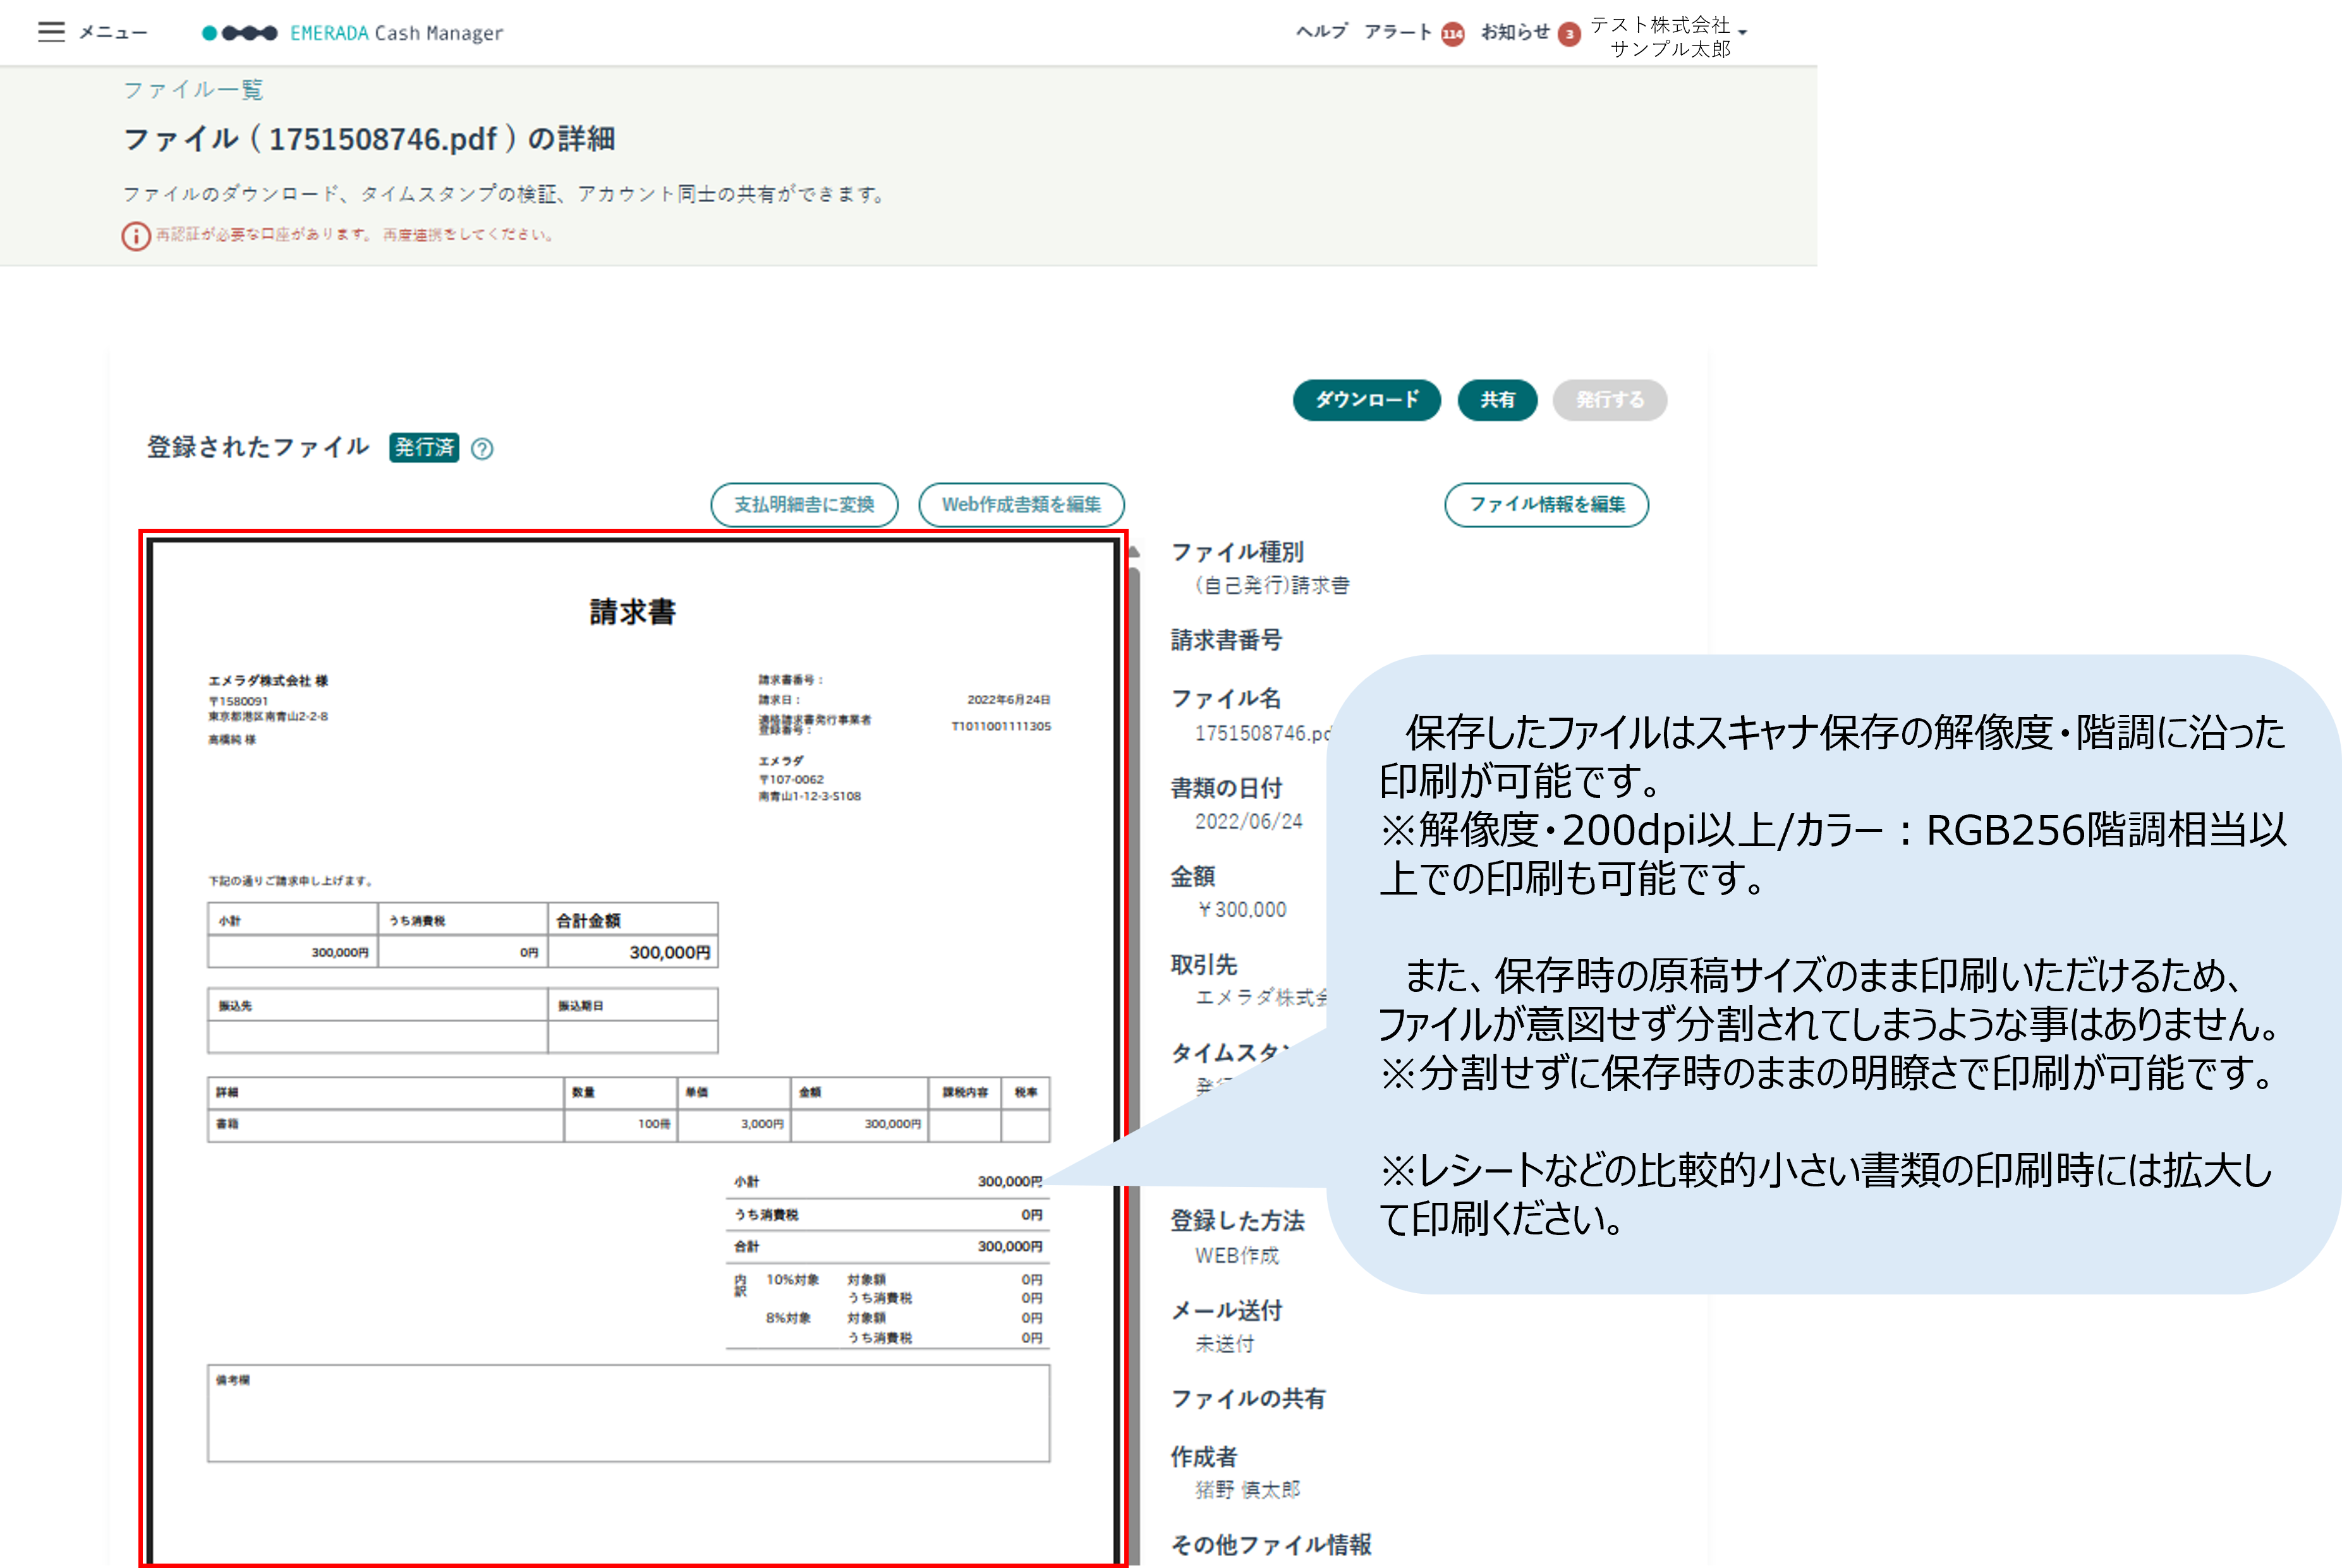Open the アラート menu item
Viewport: 2342px width, 1568px height.
tap(1397, 32)
